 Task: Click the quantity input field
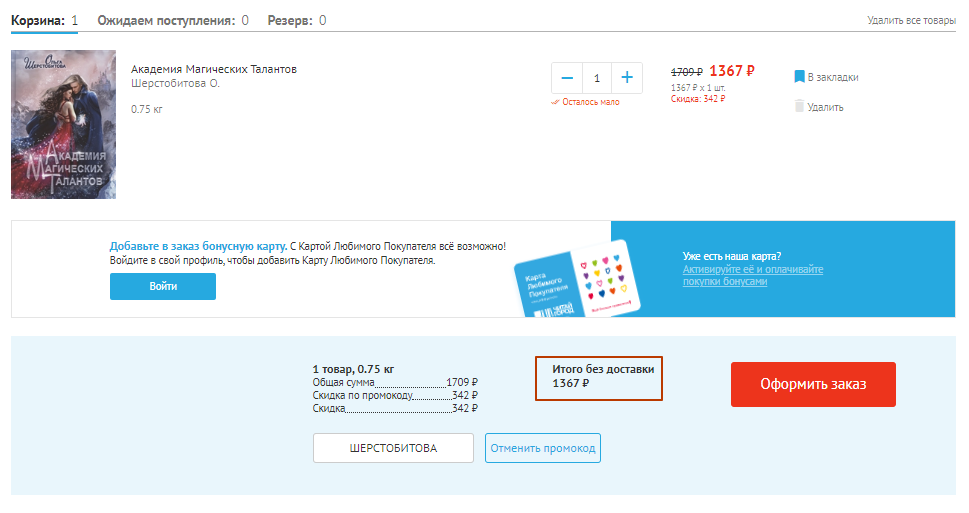point(597,78)
